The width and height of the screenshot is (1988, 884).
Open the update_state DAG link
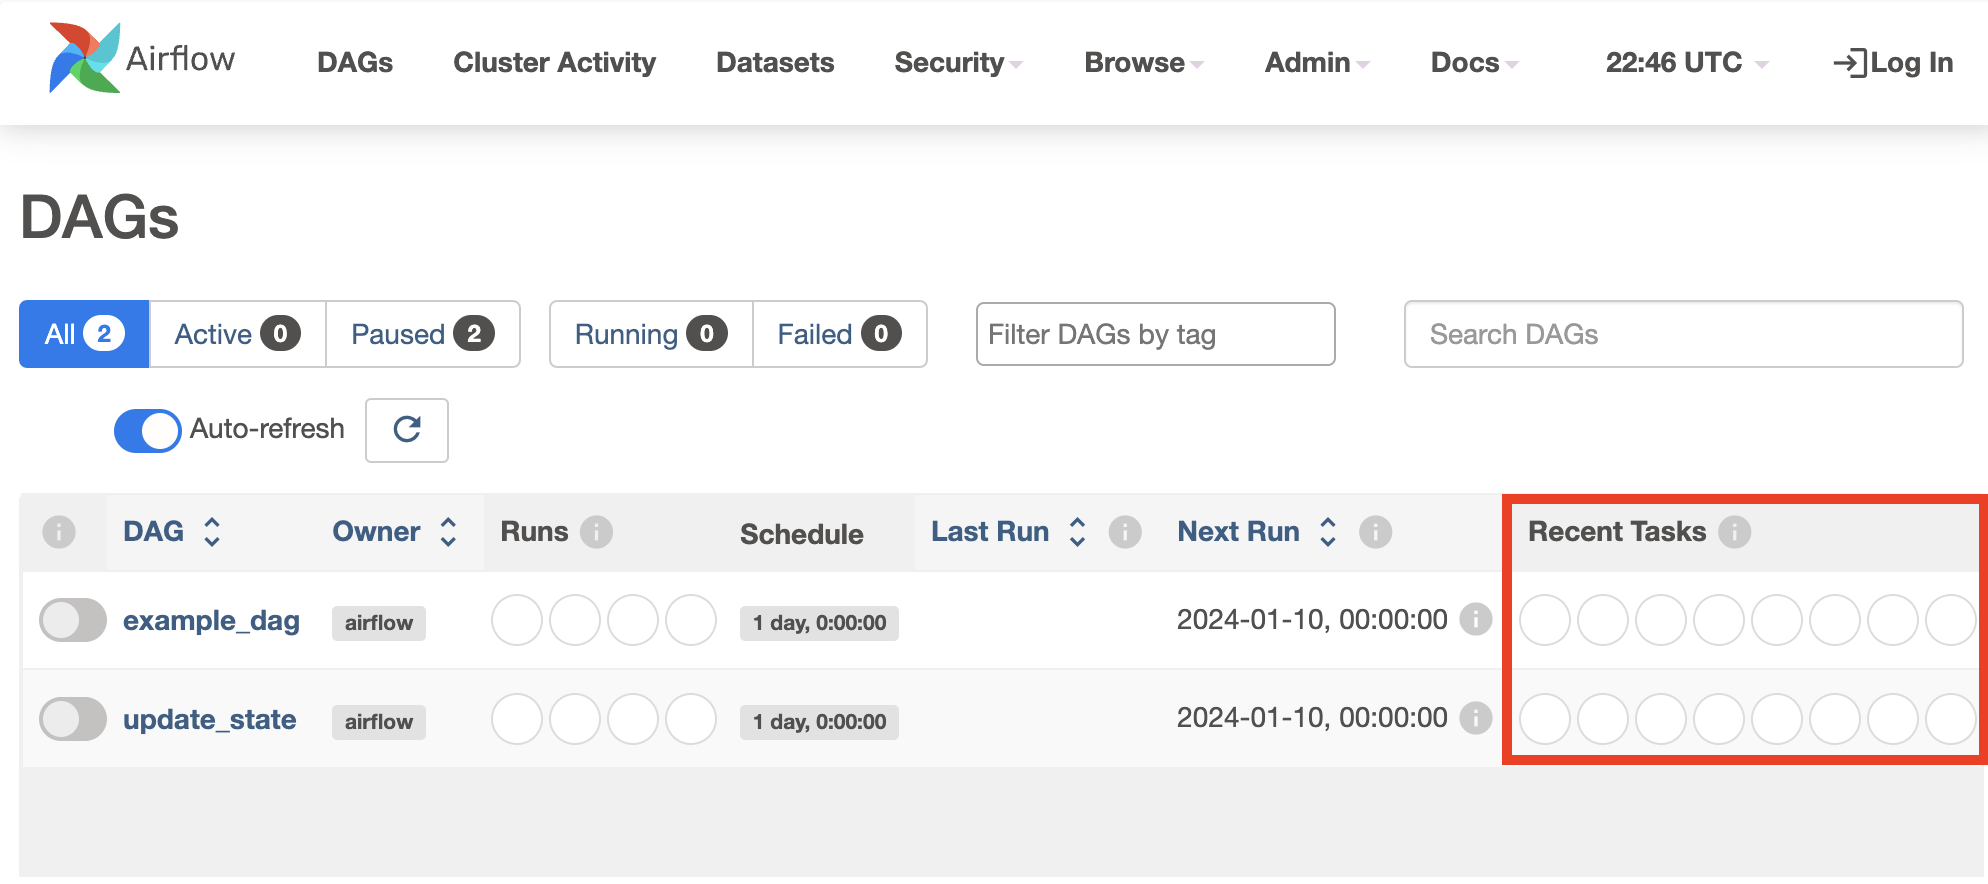pos(209,720)
